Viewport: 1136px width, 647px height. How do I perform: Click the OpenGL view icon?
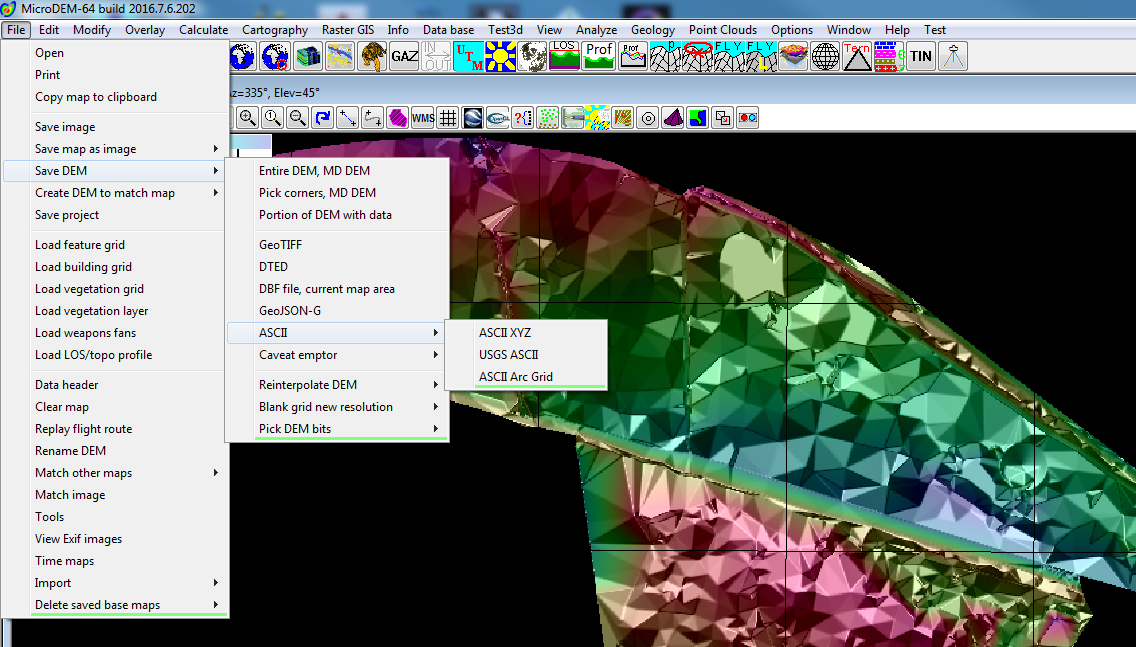click(x=498, y=117)
